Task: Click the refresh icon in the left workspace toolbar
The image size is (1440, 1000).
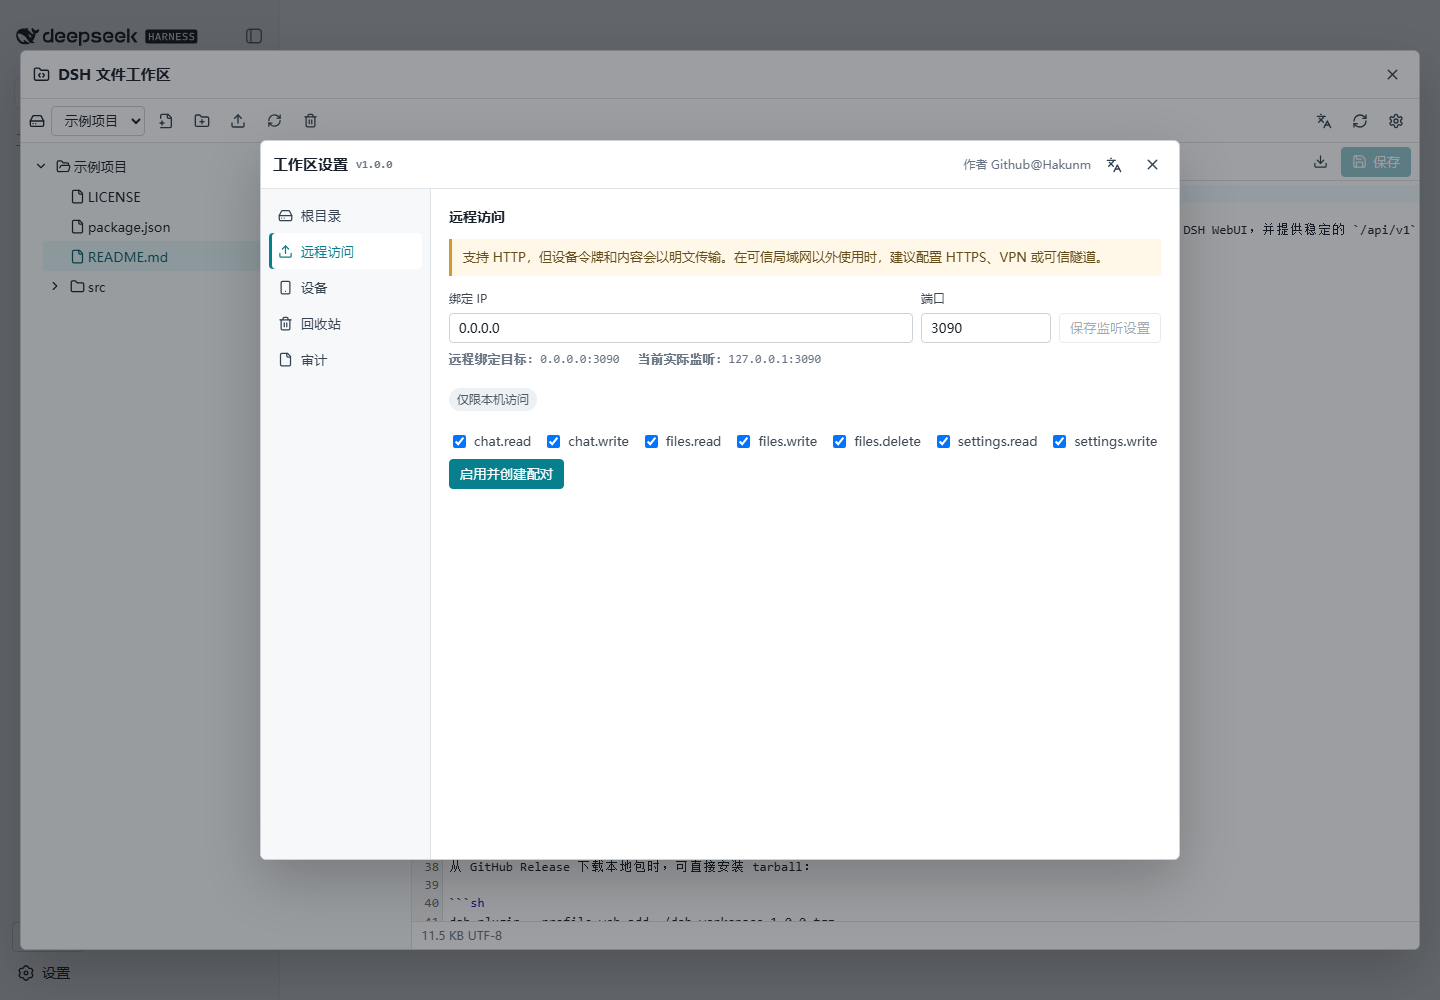Action: (x=274, y=121)
